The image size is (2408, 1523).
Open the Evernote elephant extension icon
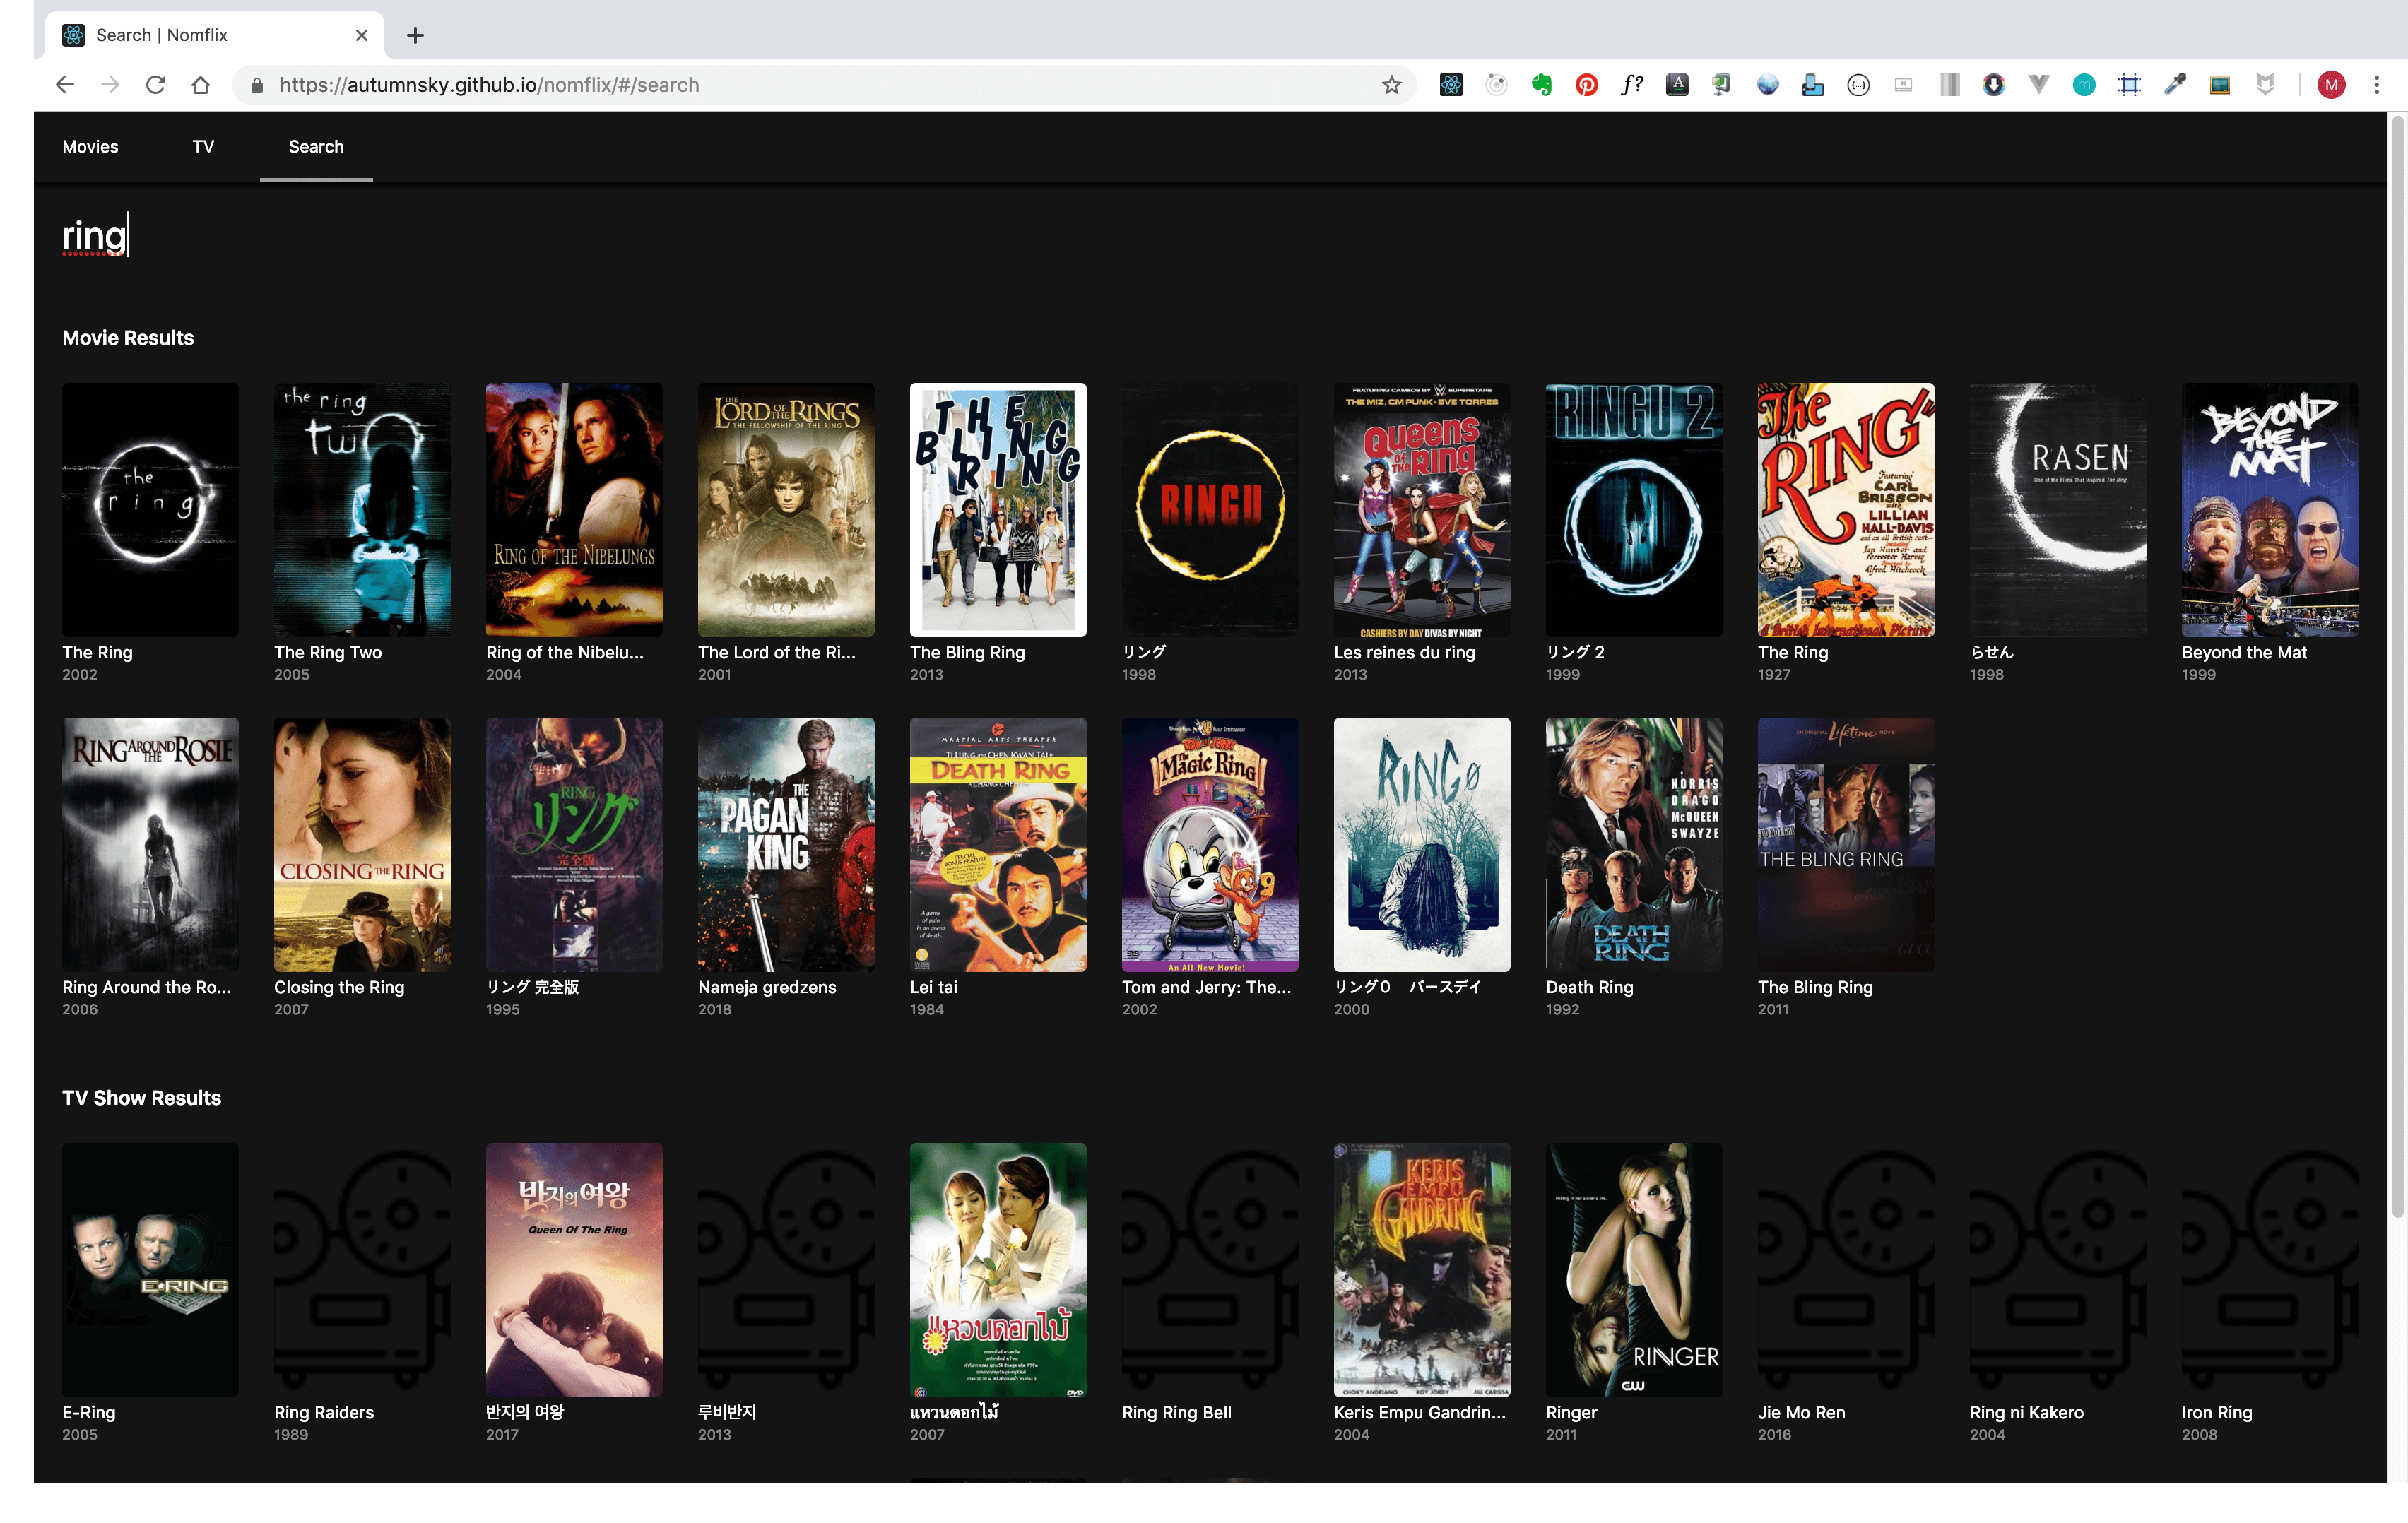click(x=1541, y=85)
